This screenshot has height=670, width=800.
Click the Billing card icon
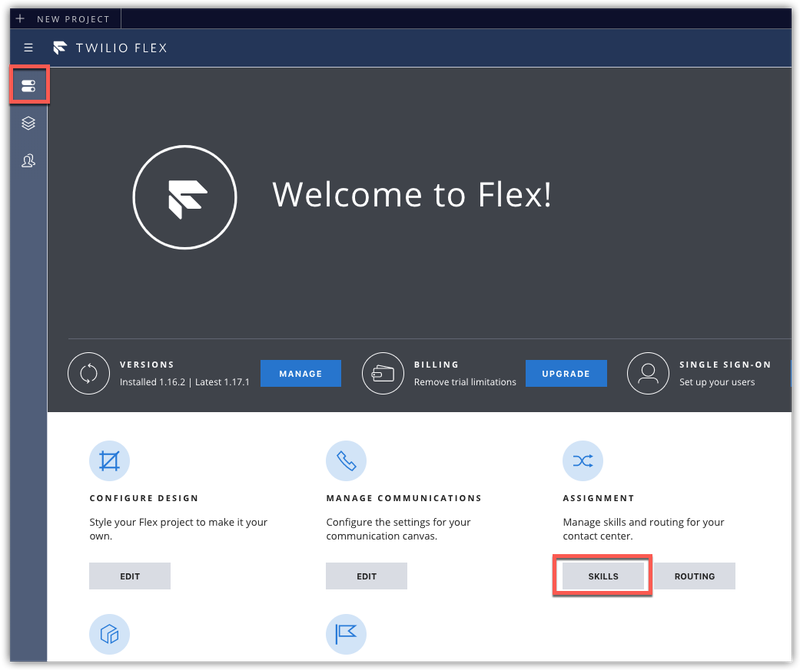(382, 373)
